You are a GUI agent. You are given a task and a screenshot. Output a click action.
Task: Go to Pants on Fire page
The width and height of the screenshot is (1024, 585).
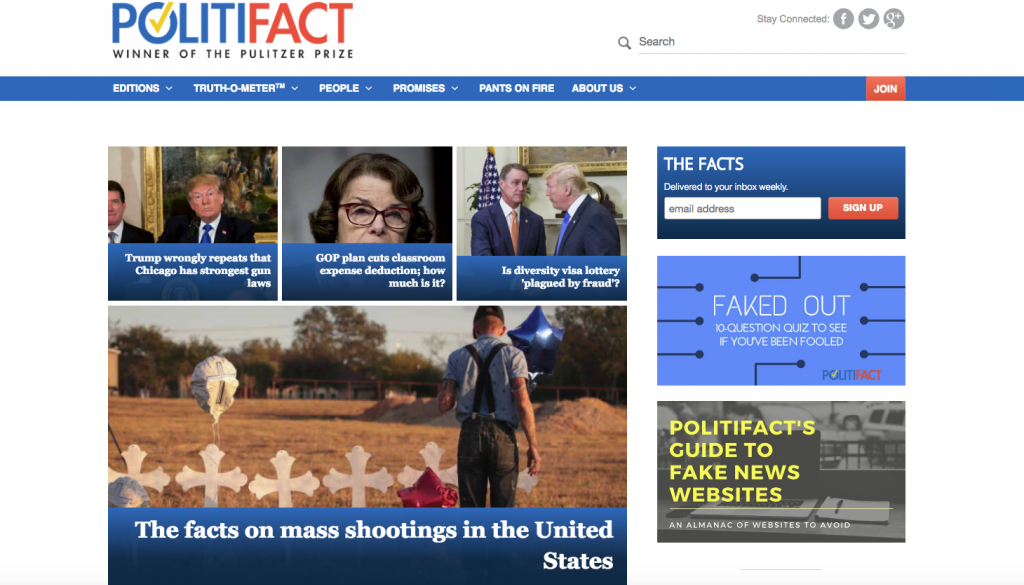tap(517, 88)
